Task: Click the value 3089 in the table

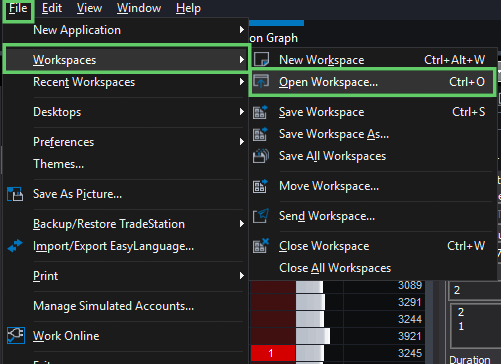Action: (410, 285)
